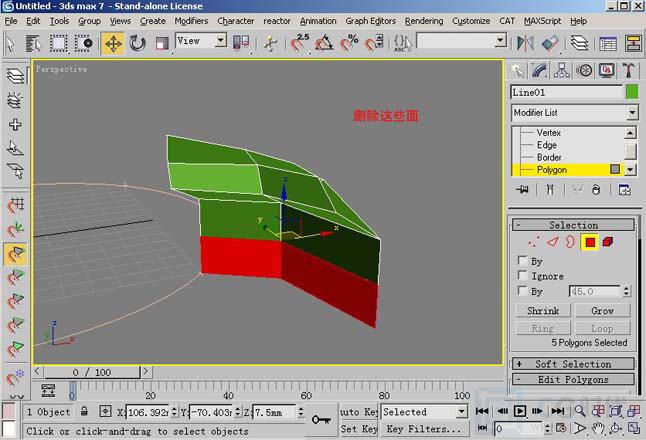The width and height of the screenshot is (646, 440).
Task: Collapse the Edit Polygons rollout
Action: tap(573, 379)
